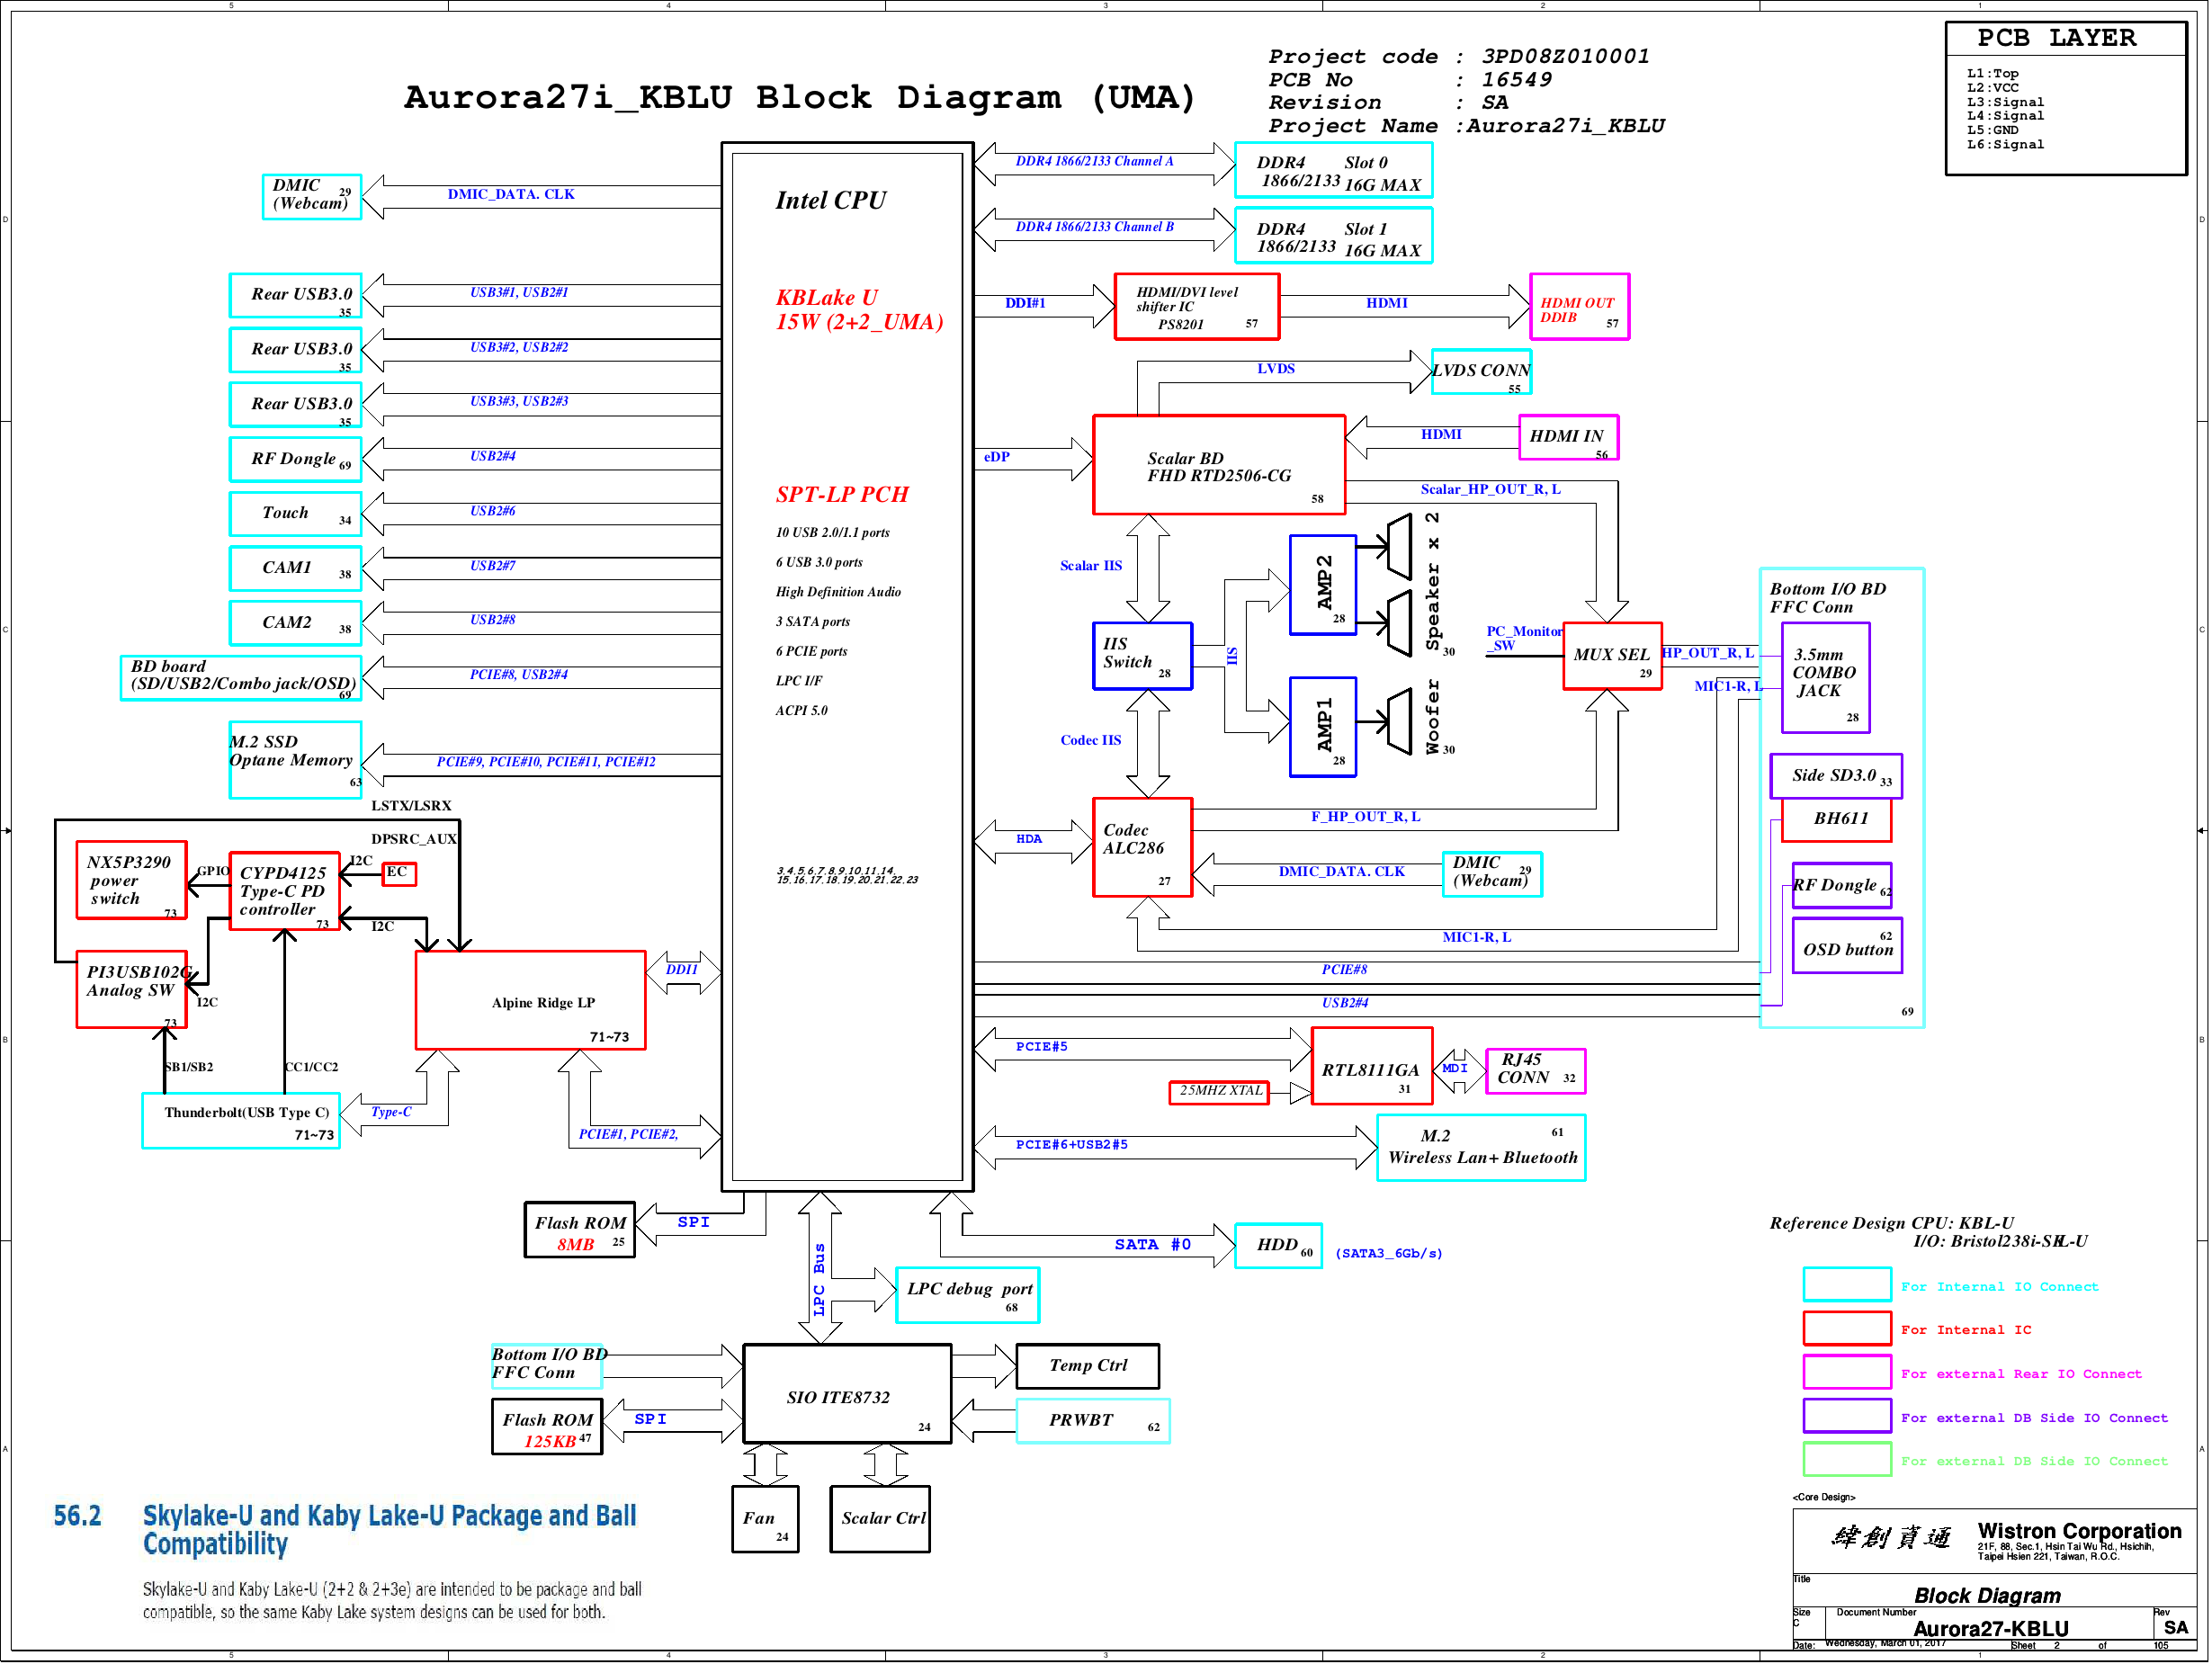
Task: Select the Bottom I/O BD FFC Conn block near SIO
Action: (547, 1366)
